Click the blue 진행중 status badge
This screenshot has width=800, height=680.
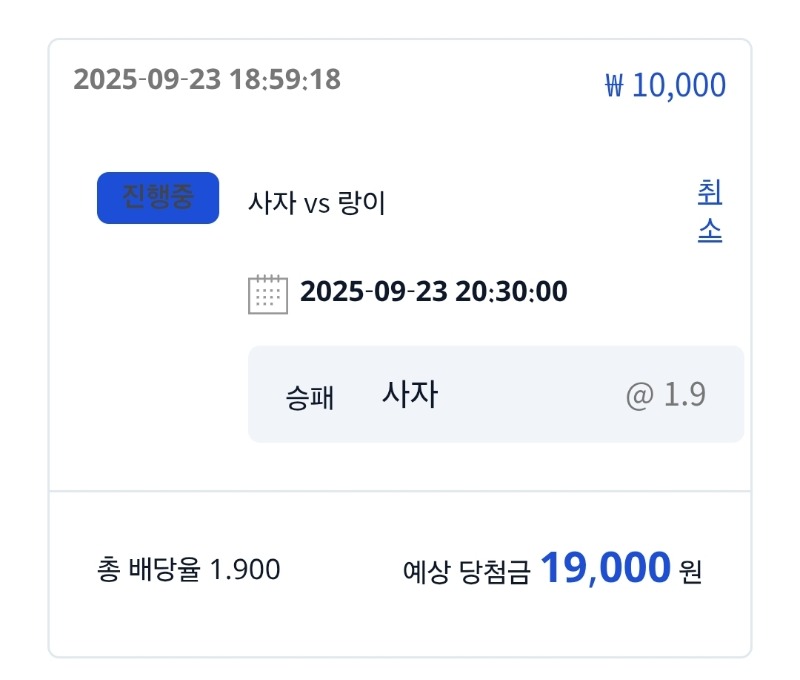point(158,198)
